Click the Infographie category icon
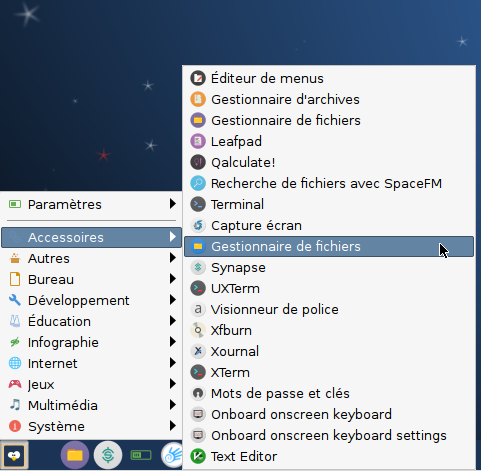 (15, 342)
